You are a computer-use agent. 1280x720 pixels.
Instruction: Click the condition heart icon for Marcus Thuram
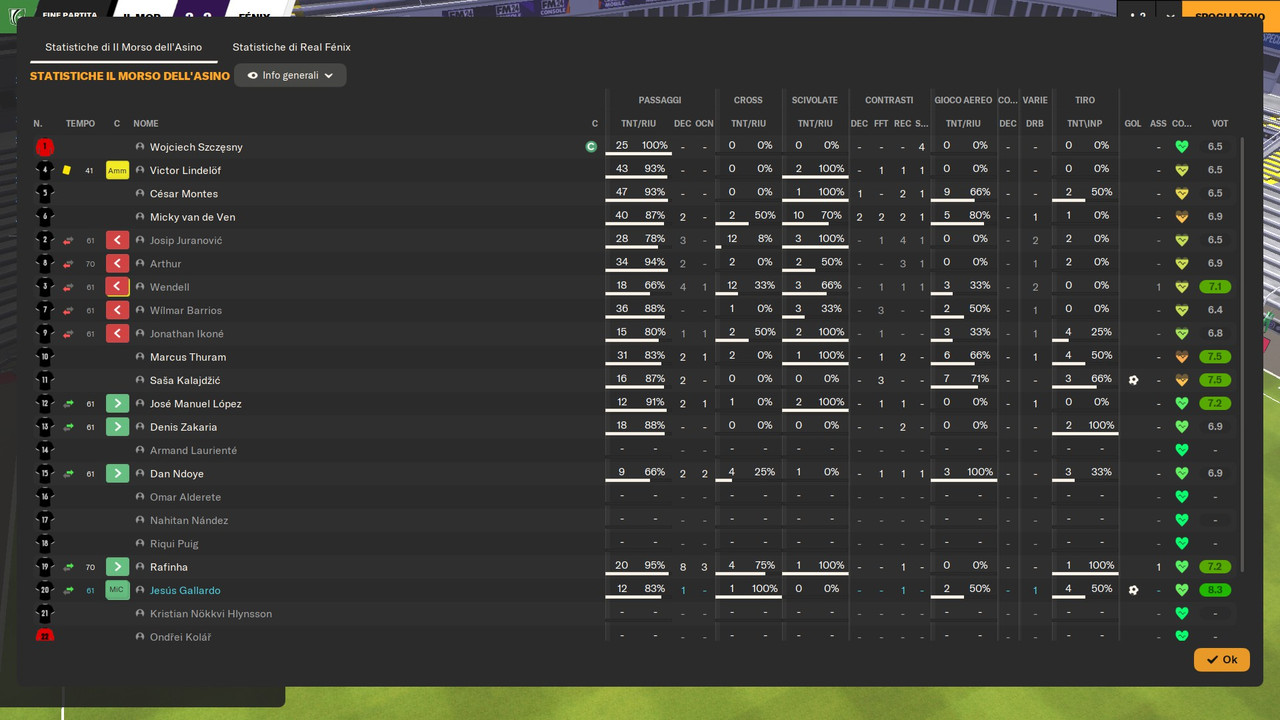[1181, 357]
